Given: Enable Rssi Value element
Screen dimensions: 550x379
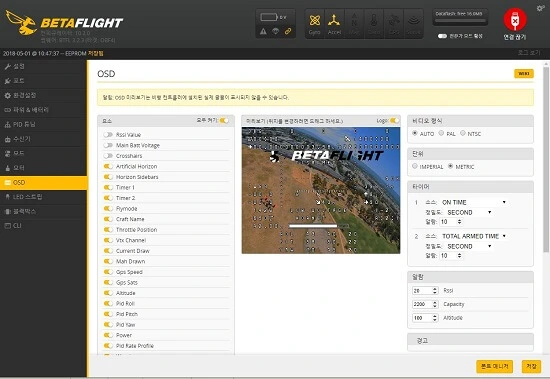Looking at the screenshot, I should click(x=108, y=135).
